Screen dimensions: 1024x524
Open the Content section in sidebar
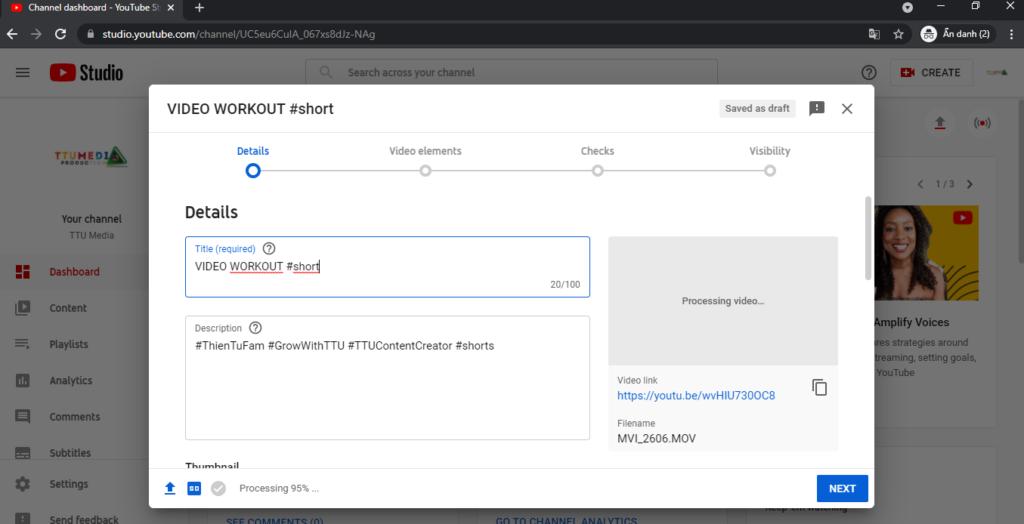pos(68,308)
